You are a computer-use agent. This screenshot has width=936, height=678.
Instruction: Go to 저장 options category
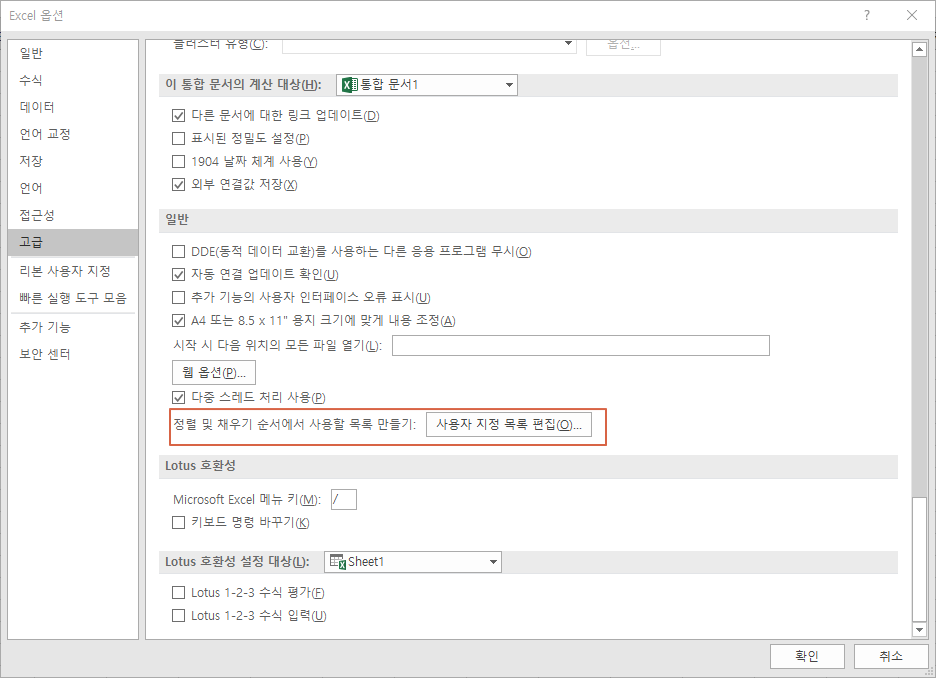(73, 161)
